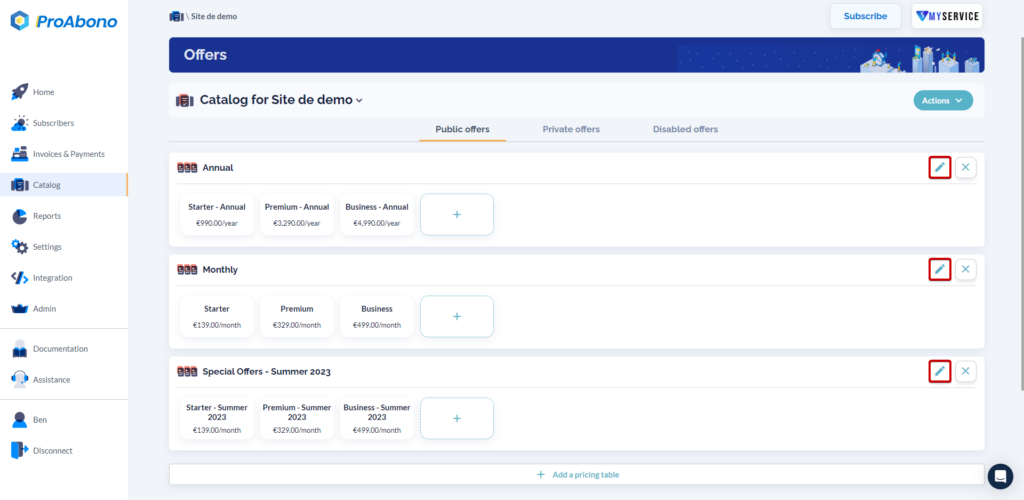The height and width of the screenshot is (500, 1024).
Task: Switch to the Public offers tab
Action: [x=462, y=129]
